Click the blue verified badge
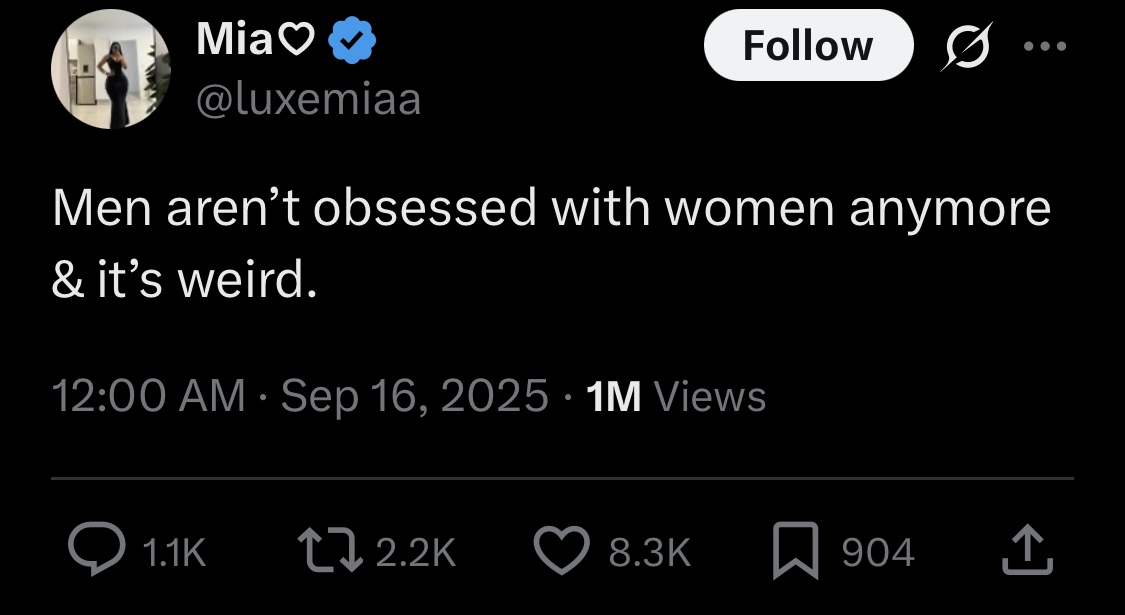1125x615 pixels. (355, 42)
